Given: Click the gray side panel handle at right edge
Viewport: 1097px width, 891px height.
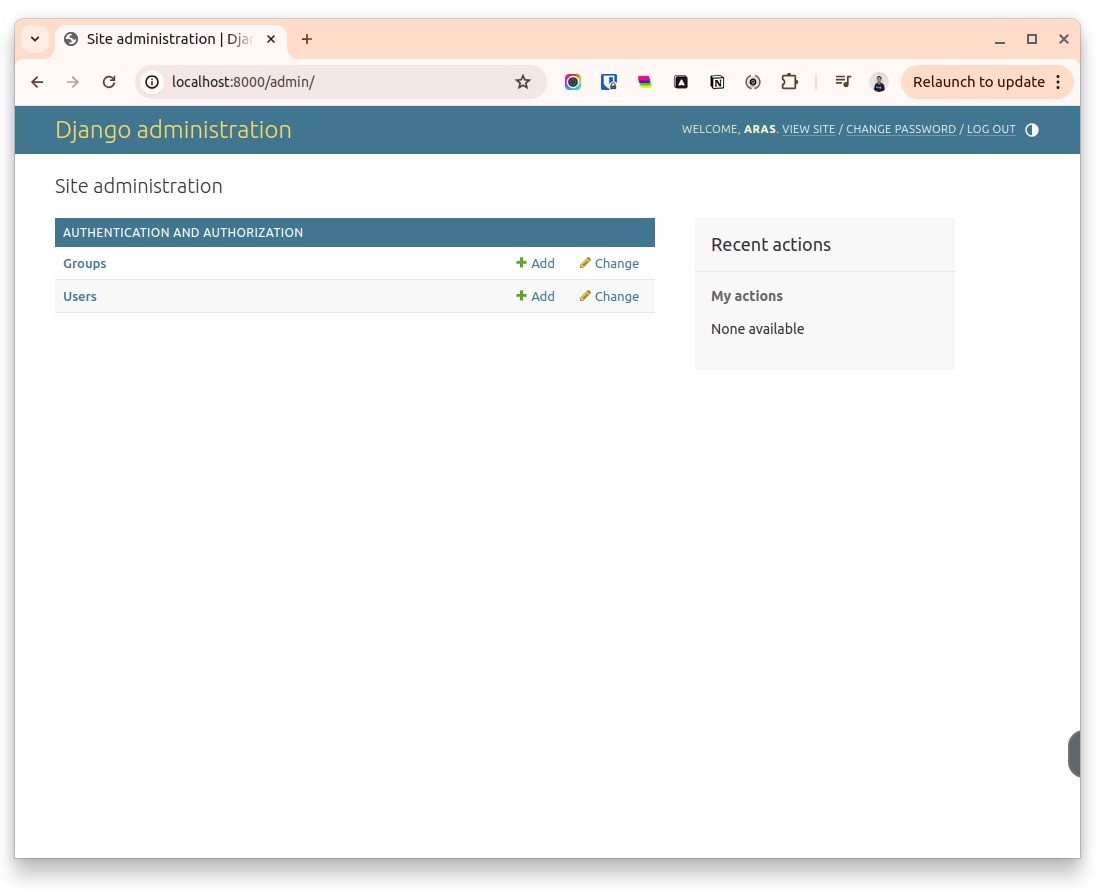Looking at the screenshot, I should click(x=1075, y=754).
